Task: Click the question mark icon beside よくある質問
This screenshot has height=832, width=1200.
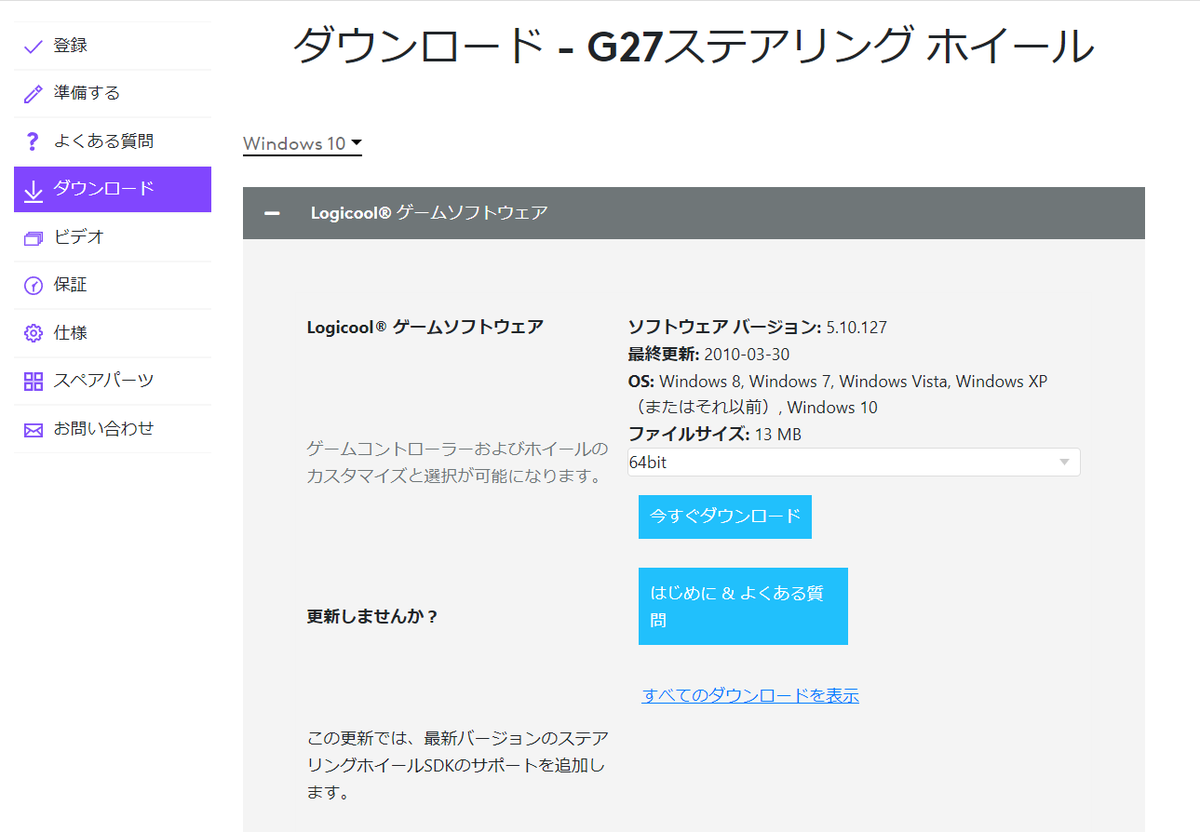Action: click(33, 142)
